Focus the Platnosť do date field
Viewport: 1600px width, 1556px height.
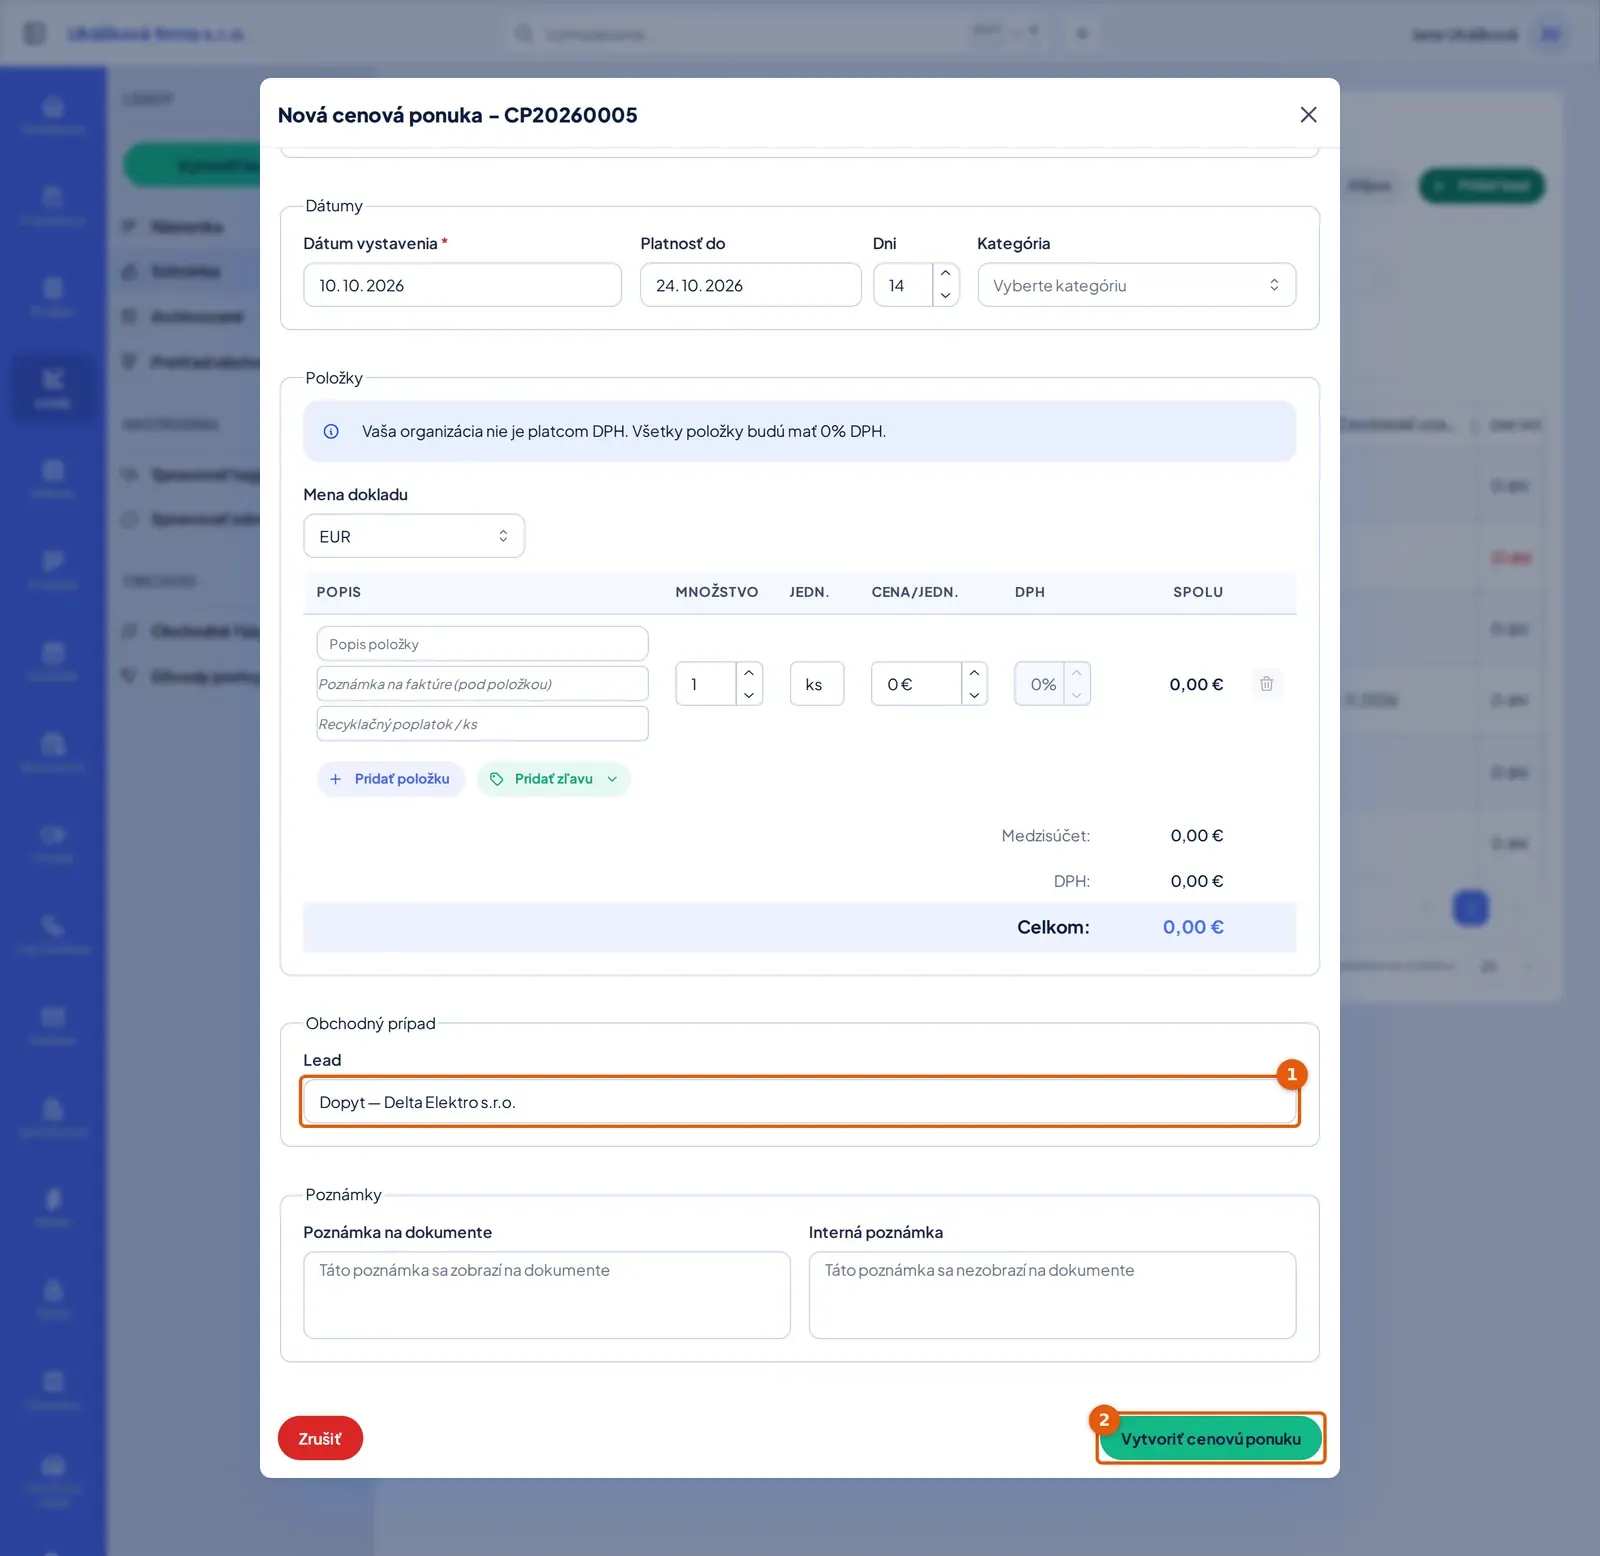point(751,285)
